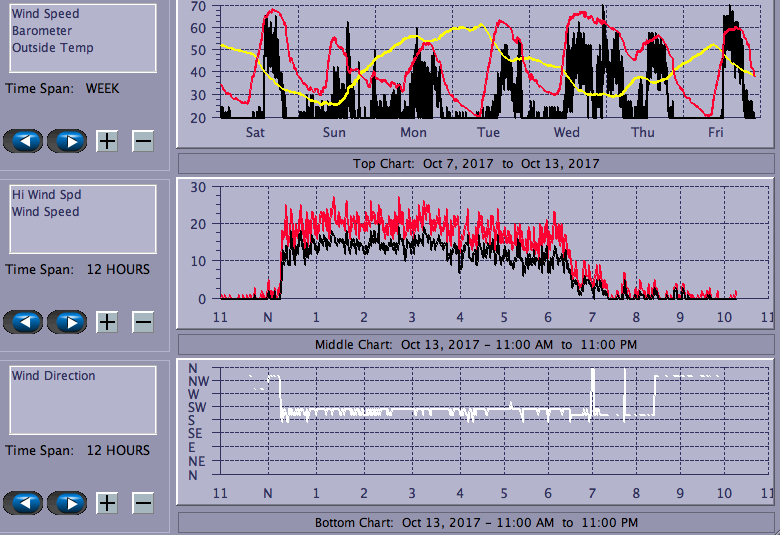
Task: Click the Middle Chart time range bar
Action: point(476,344)
